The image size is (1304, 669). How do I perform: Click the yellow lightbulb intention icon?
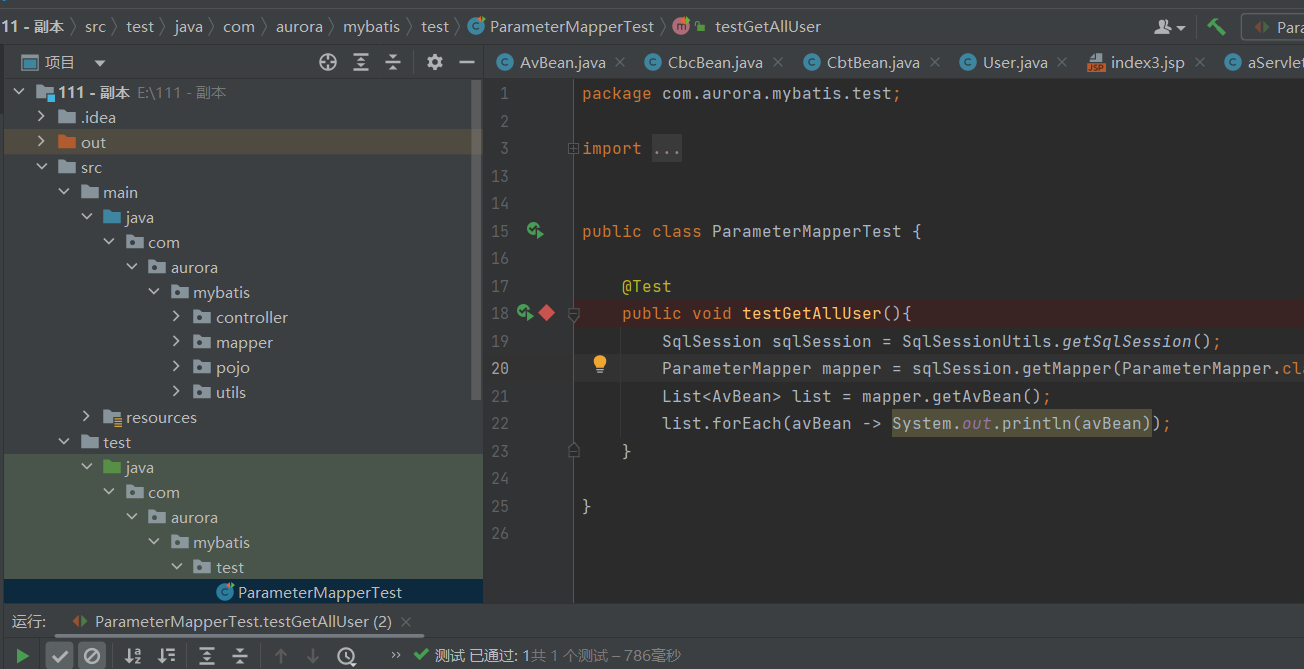click(600, 364)
